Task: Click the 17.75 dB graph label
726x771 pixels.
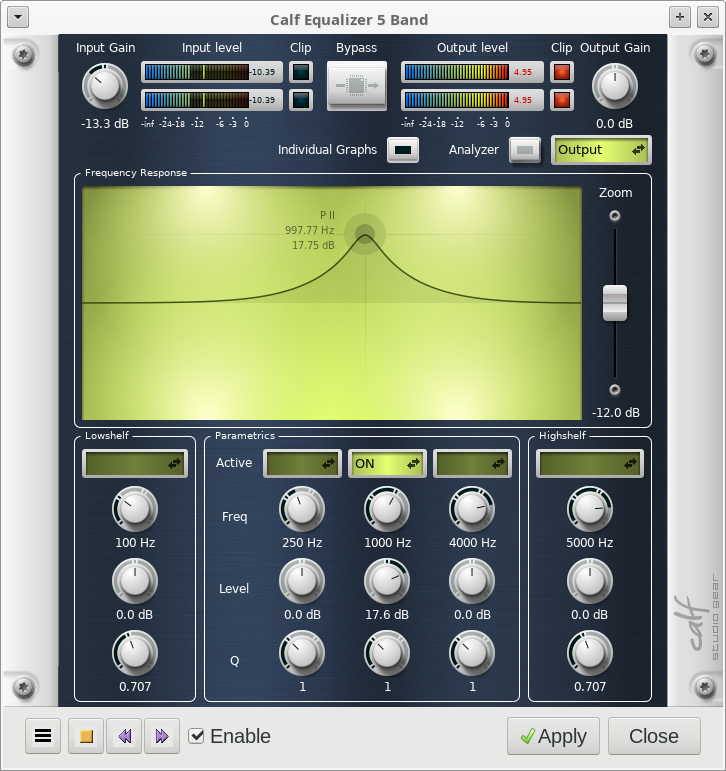Action: [x=313, y=245]
